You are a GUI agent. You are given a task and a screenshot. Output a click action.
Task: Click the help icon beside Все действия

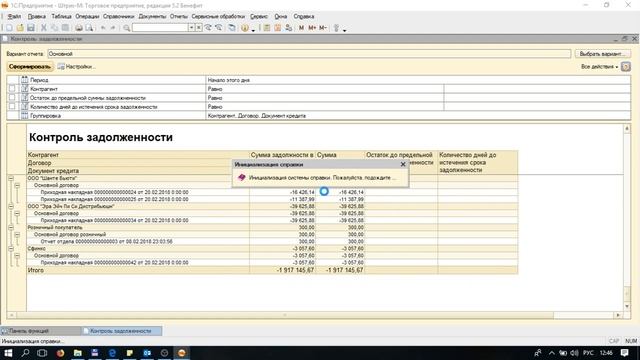pyautogui.click(x=626, y=67)
